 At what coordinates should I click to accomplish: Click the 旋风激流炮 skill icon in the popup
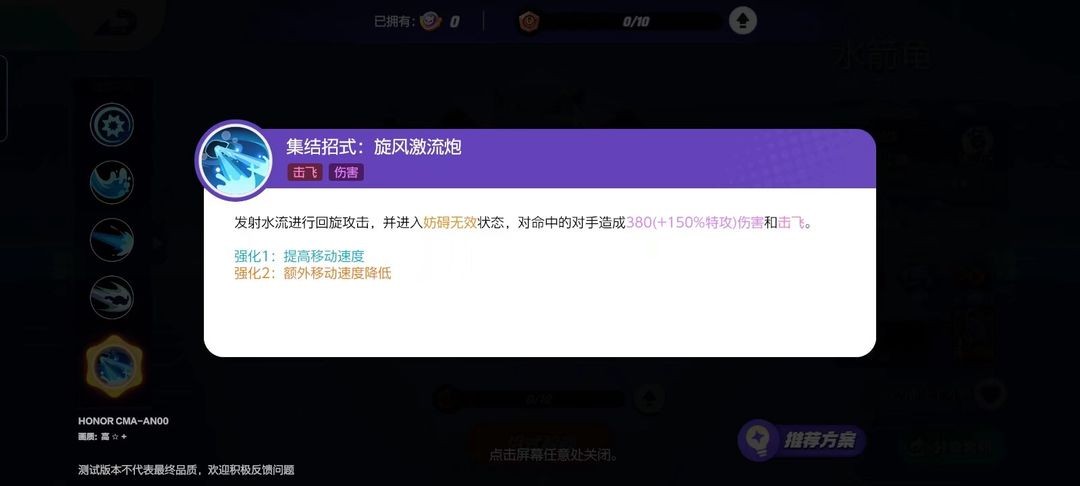point(236,161)
